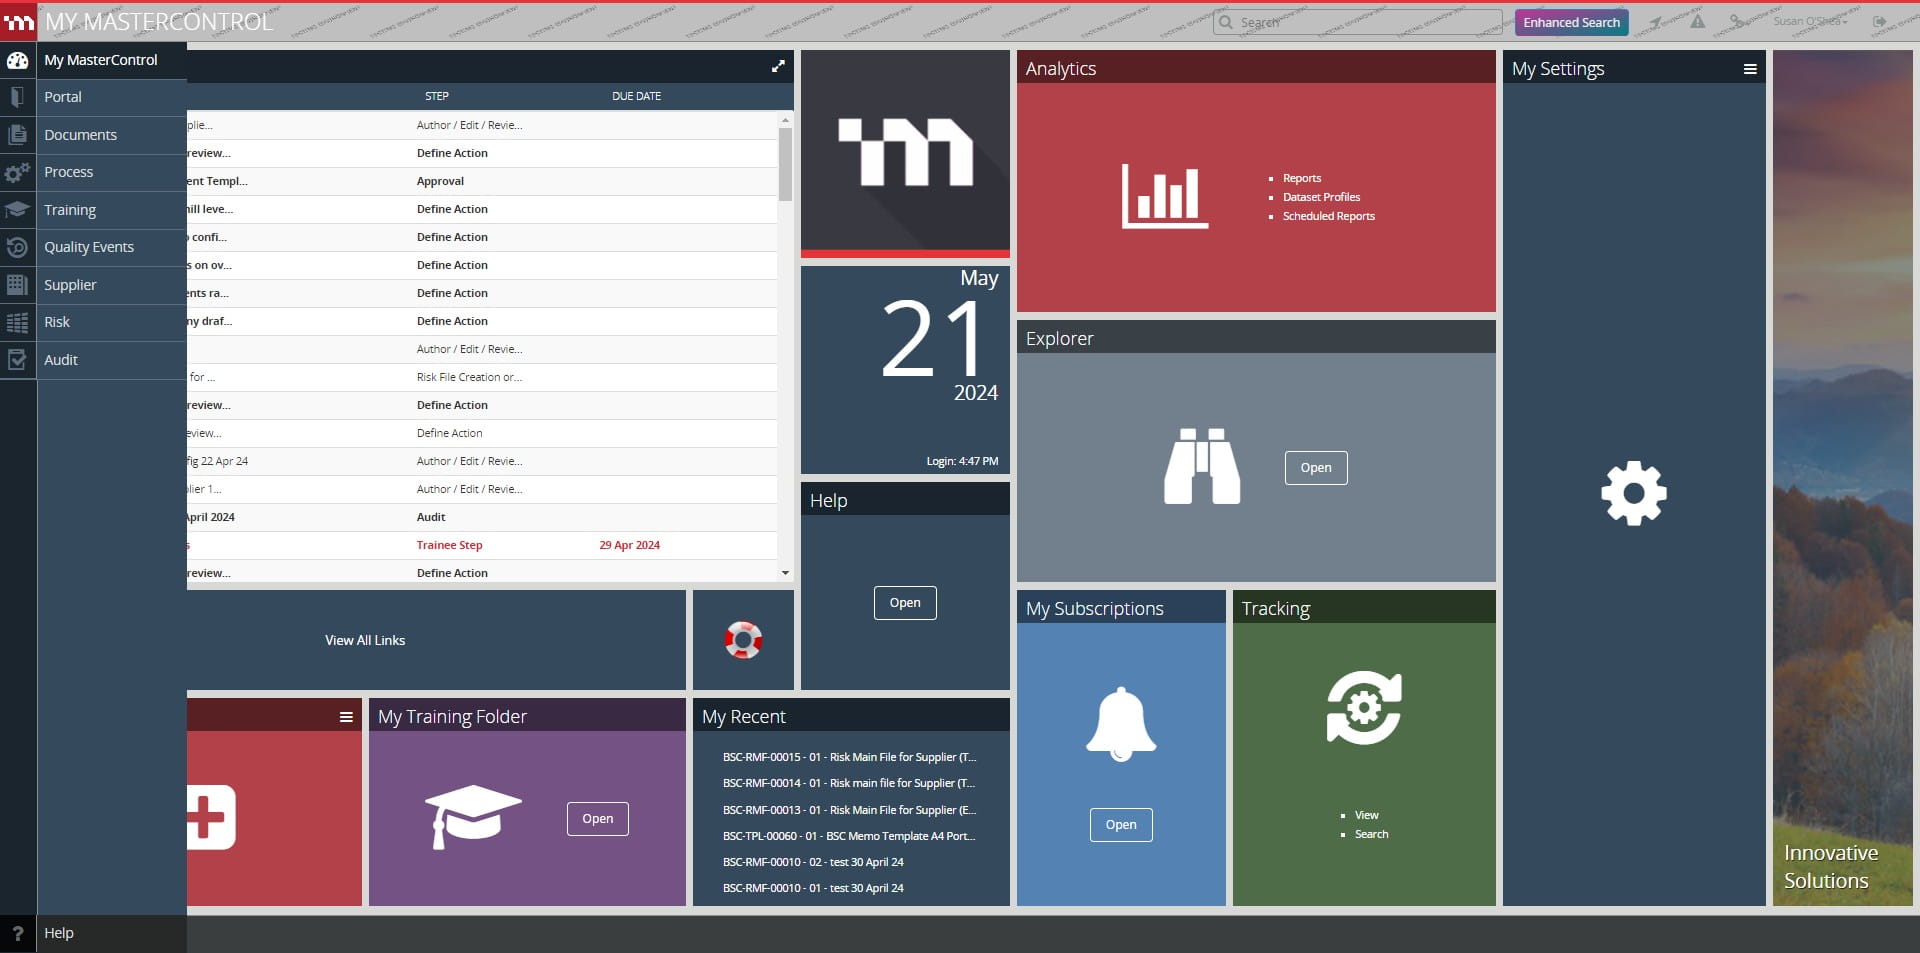This screenshot has height=953, width=1920.
Task: Open My Settings gear icon
Action: pyautogui.click(x=1633, y=493)
